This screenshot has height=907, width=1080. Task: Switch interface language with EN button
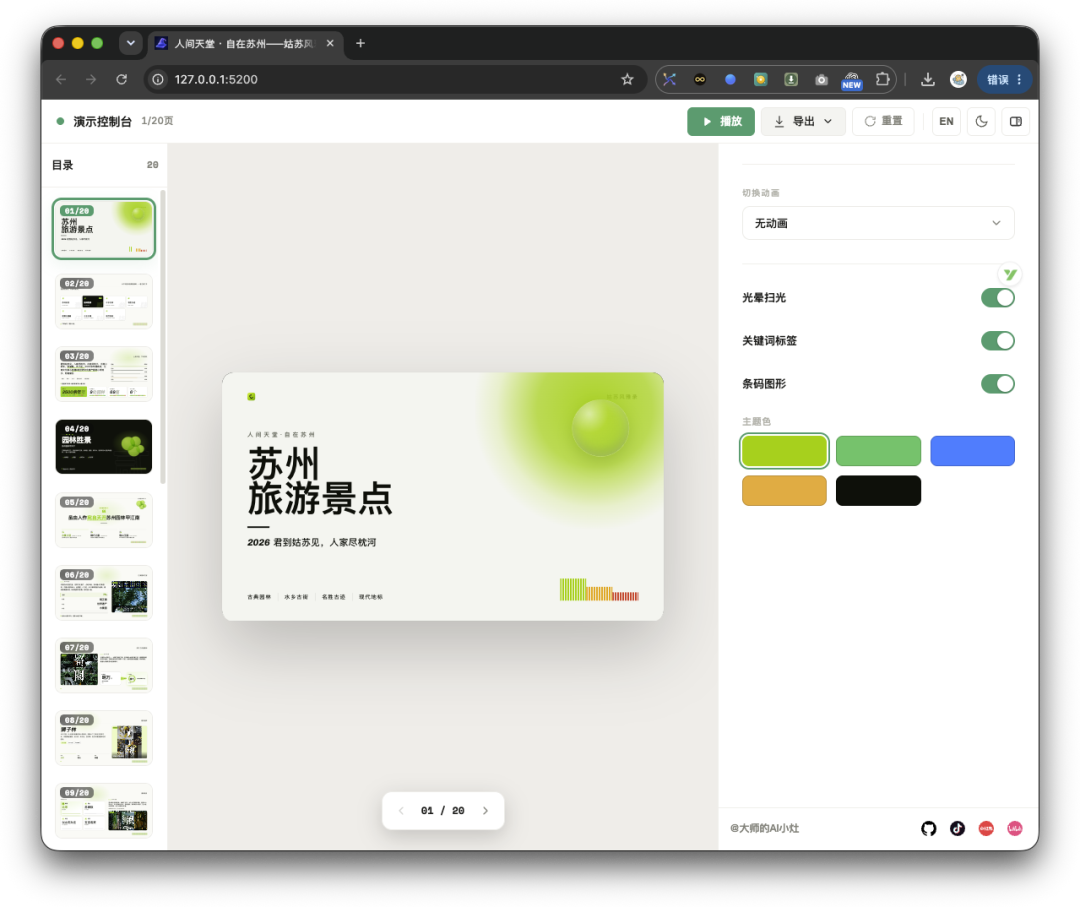(x=946, y=121)
